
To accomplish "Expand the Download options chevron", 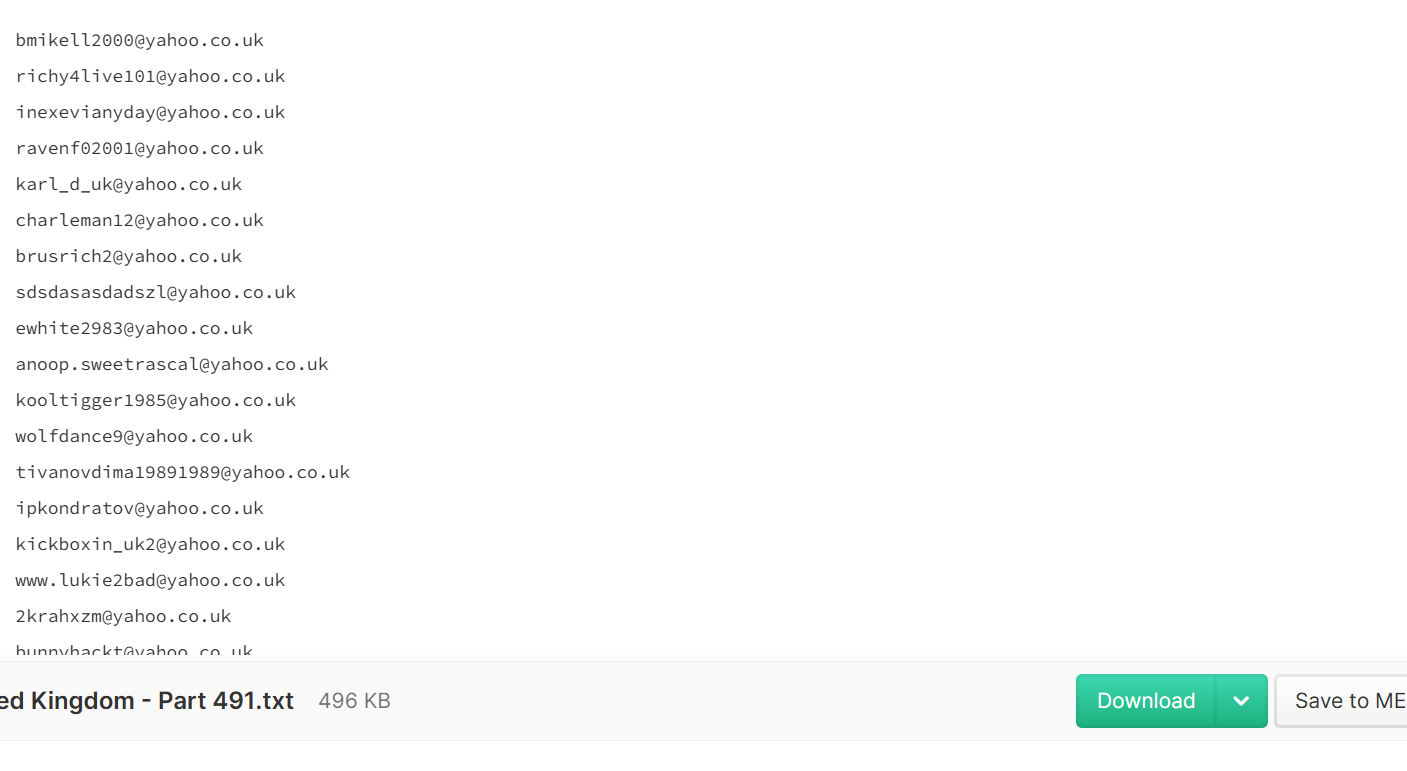I will tap(1242, 701).
